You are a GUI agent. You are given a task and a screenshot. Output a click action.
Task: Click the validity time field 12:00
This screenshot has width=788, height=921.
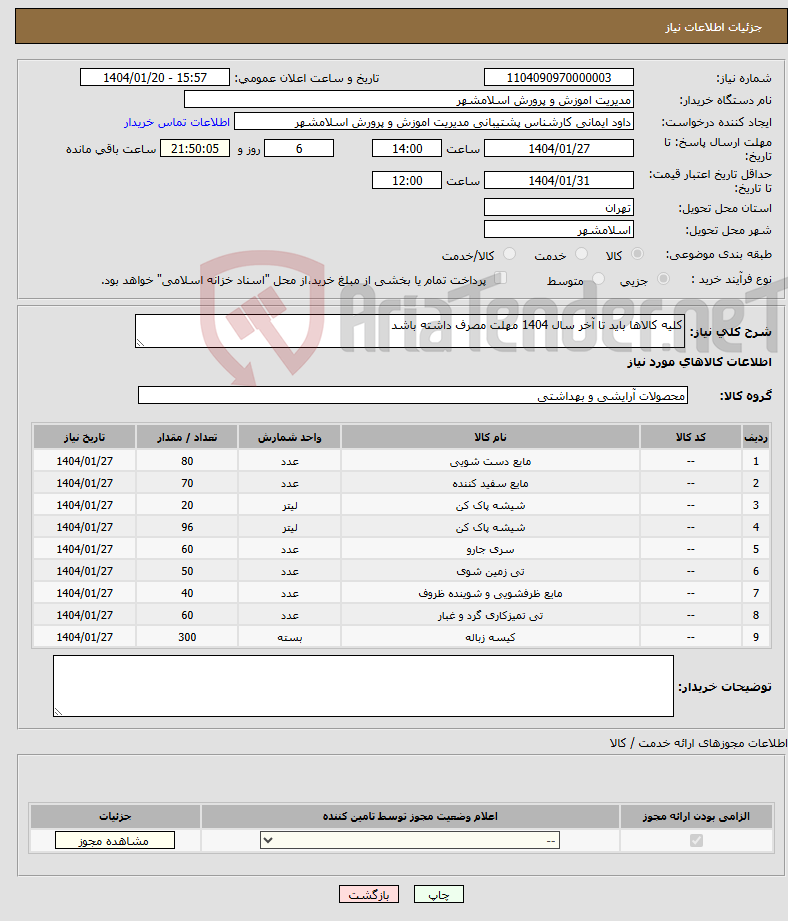[x=407, y=180]
